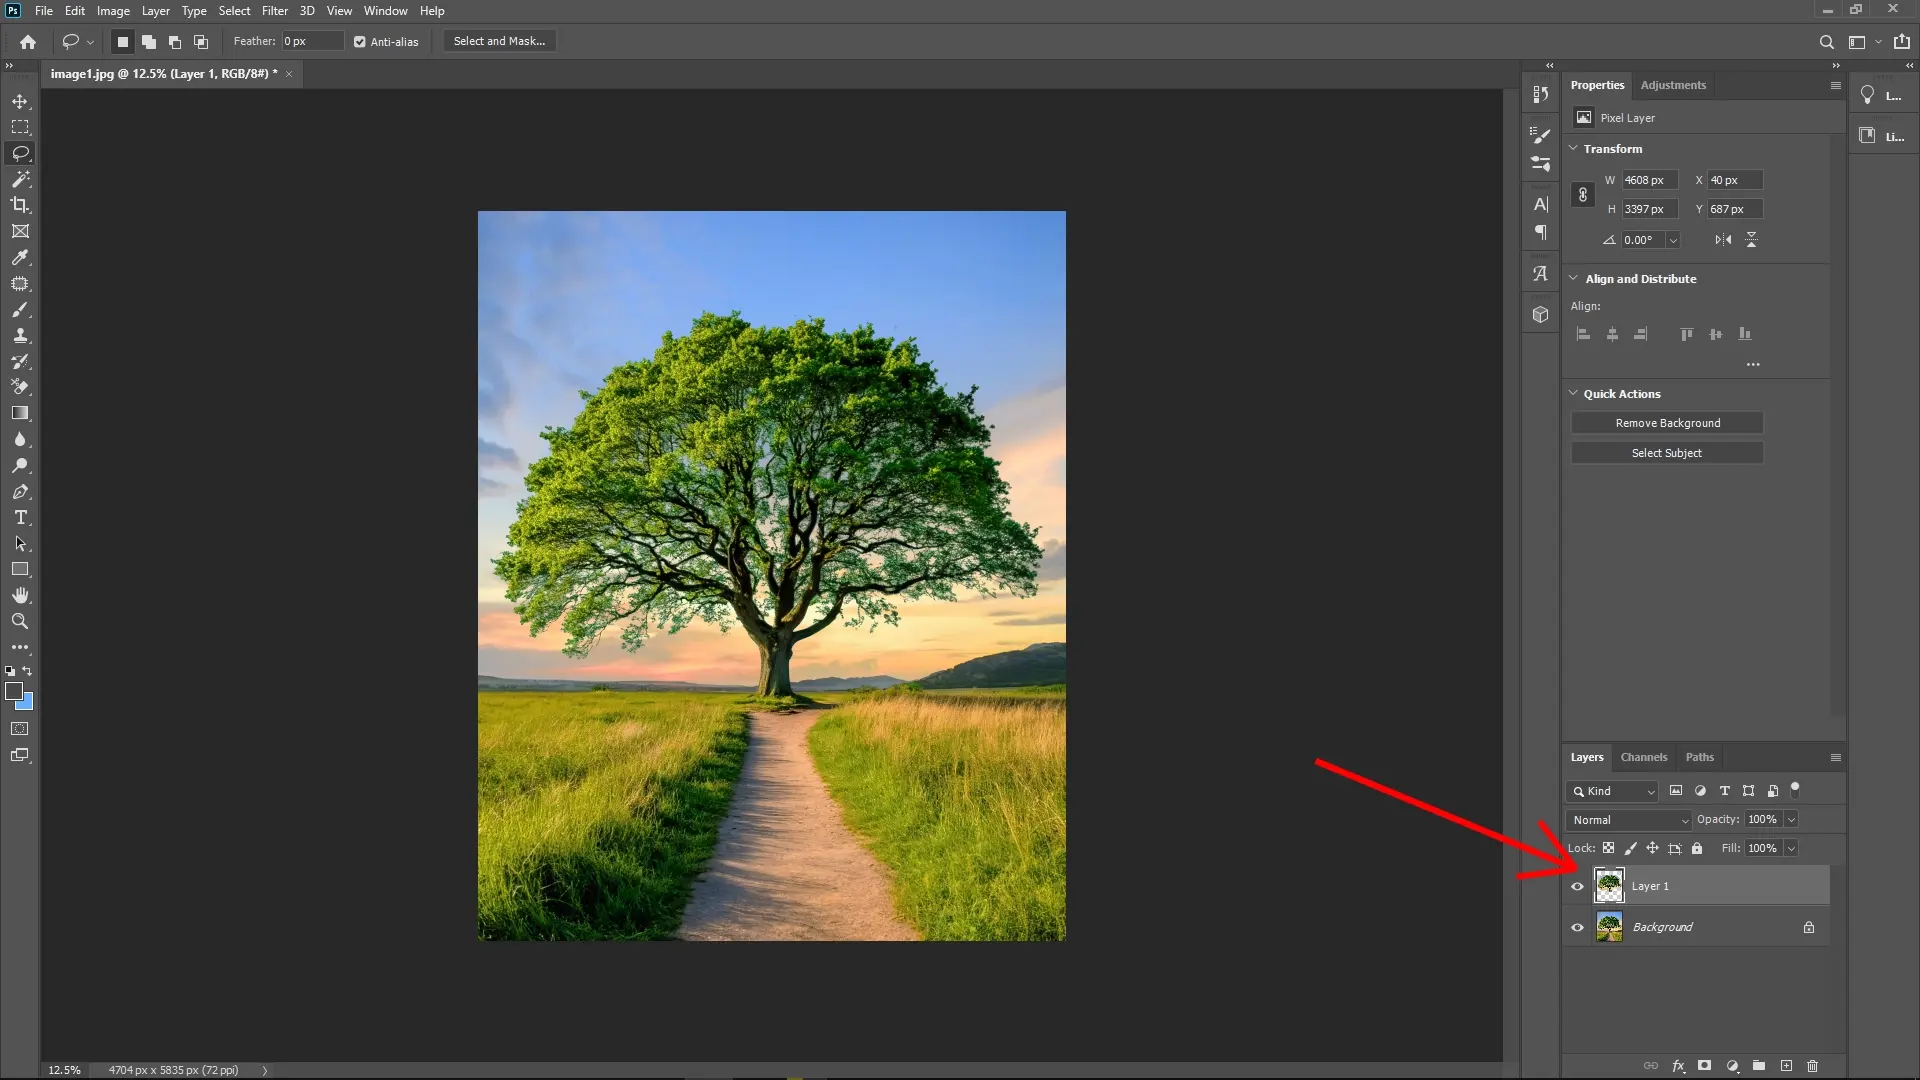Select the Move tool
The height and width of the screenshot is (1080, 1920).
click(x=20, y=101)
